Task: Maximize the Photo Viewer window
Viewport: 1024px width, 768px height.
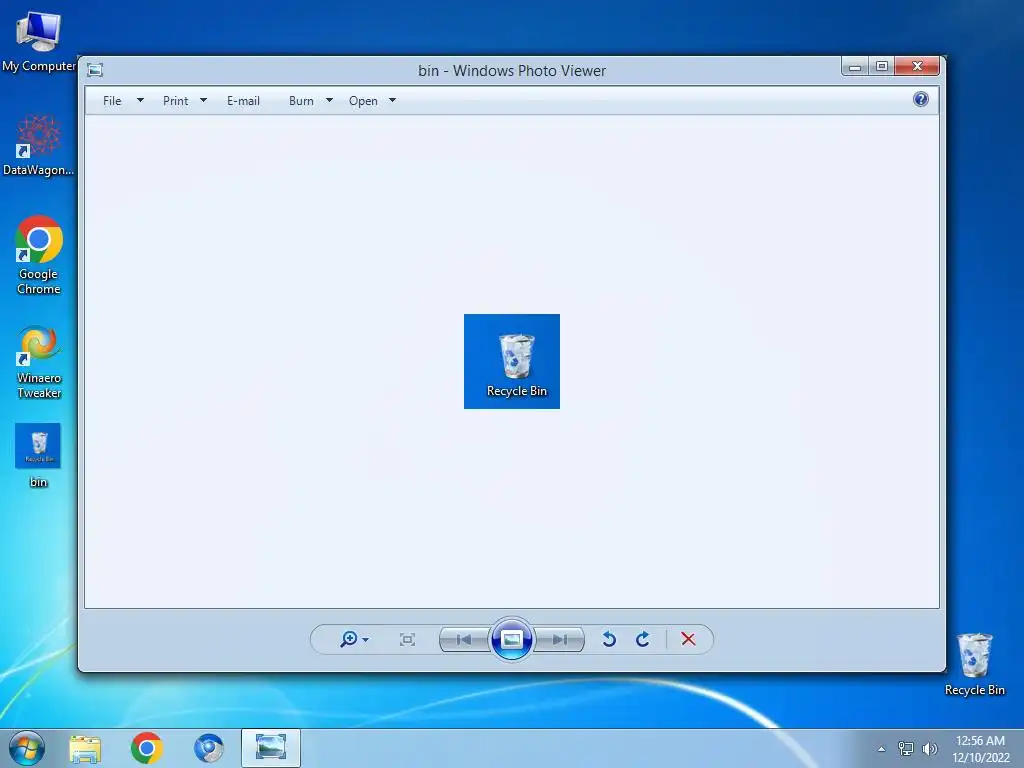Action: click(x=882, y=67)
